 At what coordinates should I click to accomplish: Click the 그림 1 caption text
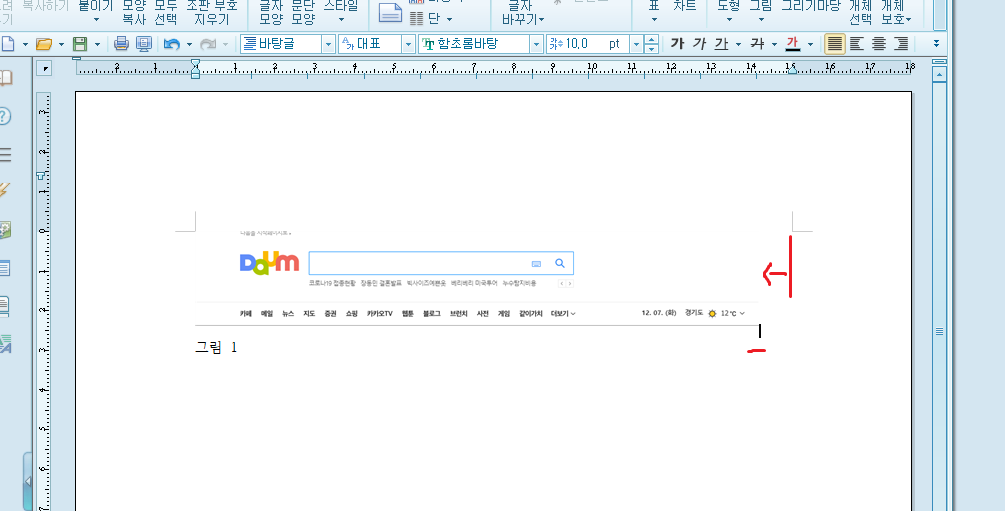point(216,348)
